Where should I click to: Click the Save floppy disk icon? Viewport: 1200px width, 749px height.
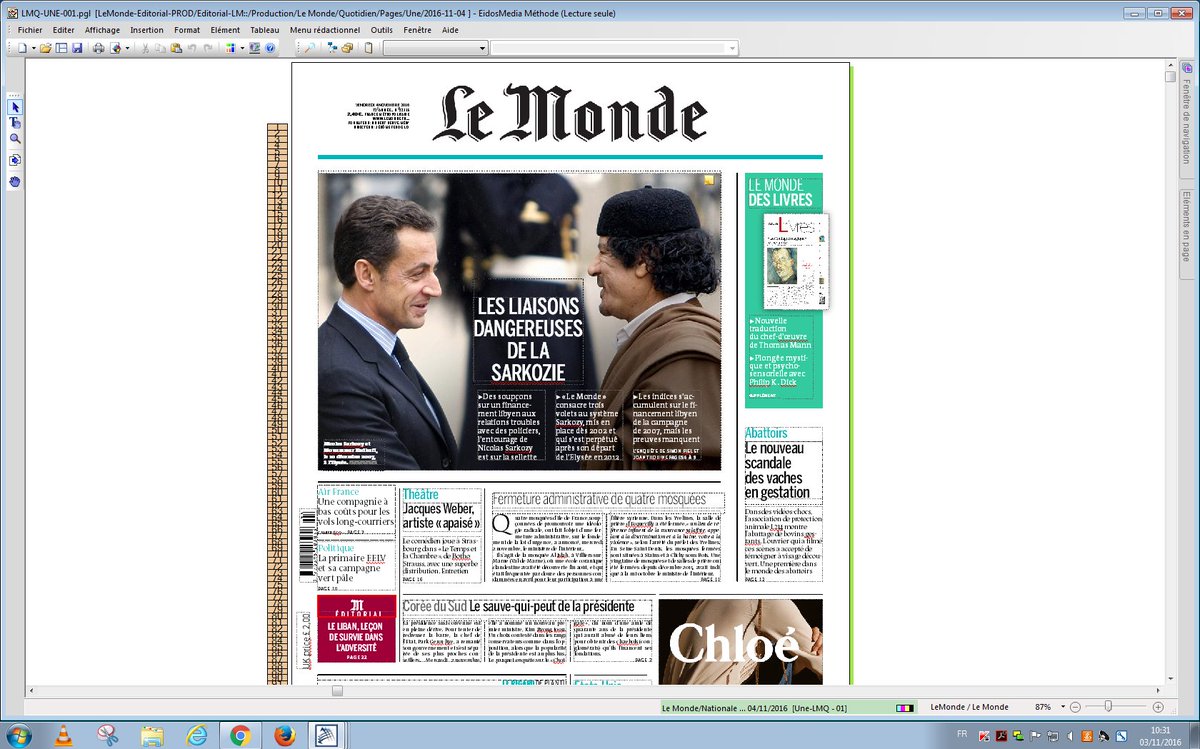tap(77, 48)
